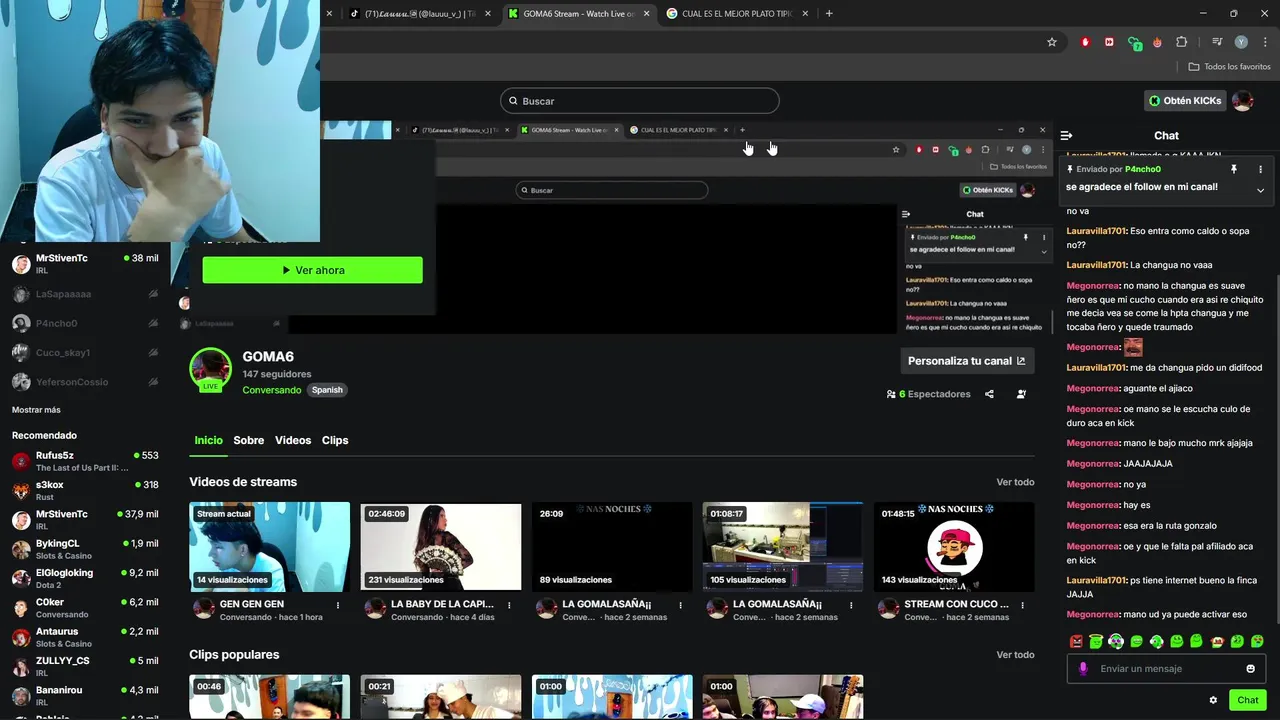Switch to the Sobre tab
The image size is (1280, 720).
(x=249, y=440)
